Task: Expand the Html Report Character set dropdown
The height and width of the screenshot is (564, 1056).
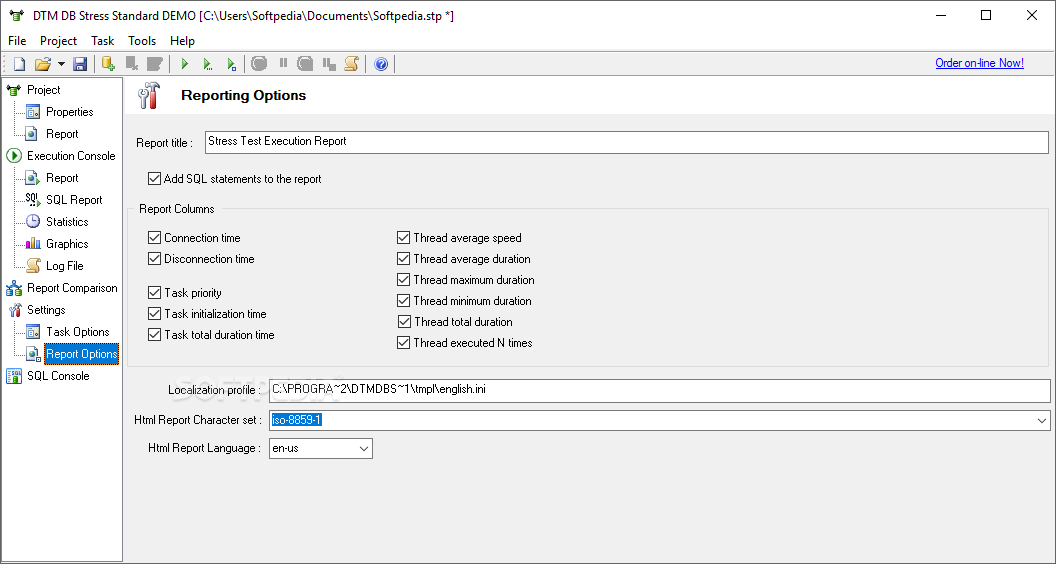Action: coord(1042,420)
